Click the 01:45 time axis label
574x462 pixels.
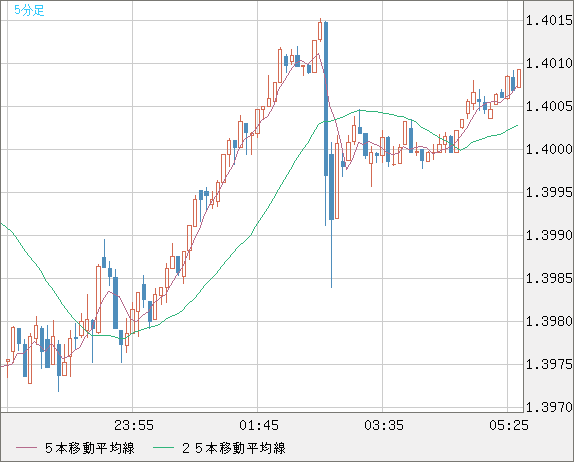tap(259, 425)
